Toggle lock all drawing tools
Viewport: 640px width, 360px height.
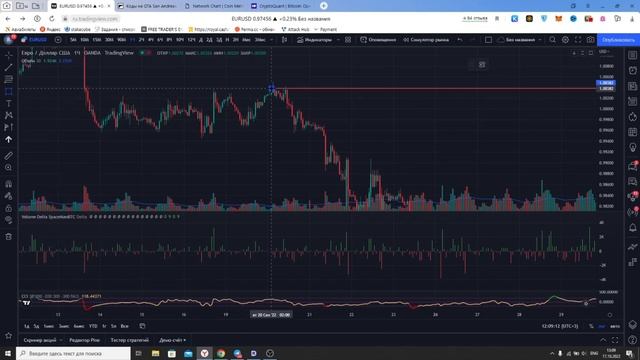[9, 208]
